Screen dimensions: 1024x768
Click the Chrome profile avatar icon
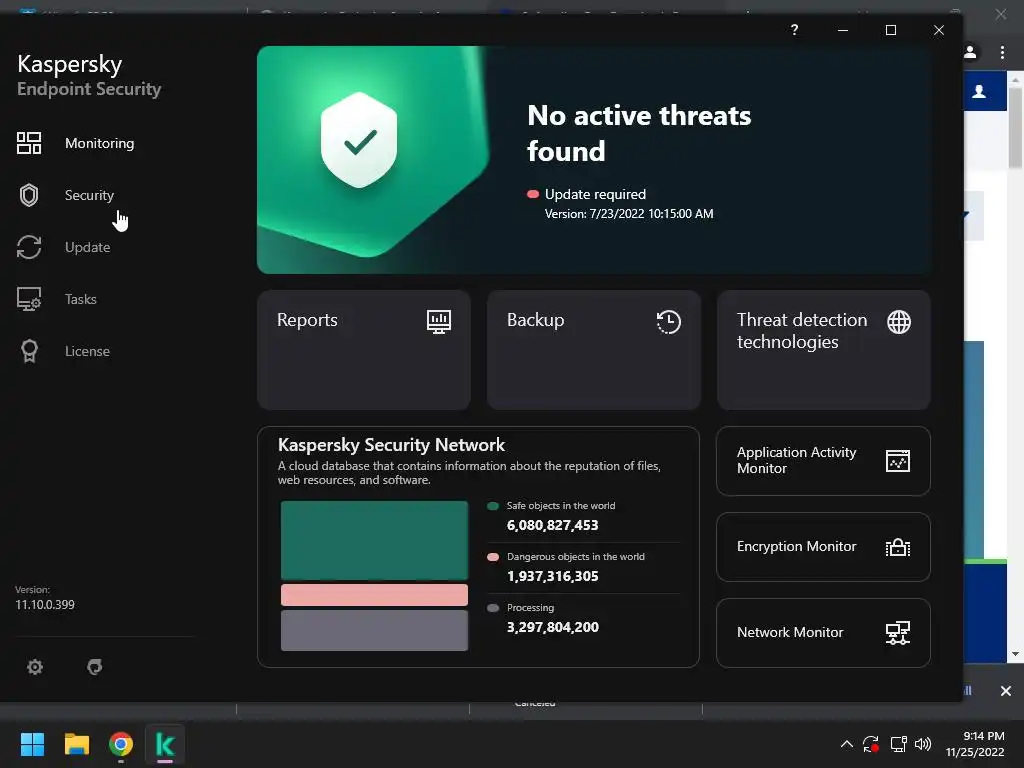click(970, 52)
